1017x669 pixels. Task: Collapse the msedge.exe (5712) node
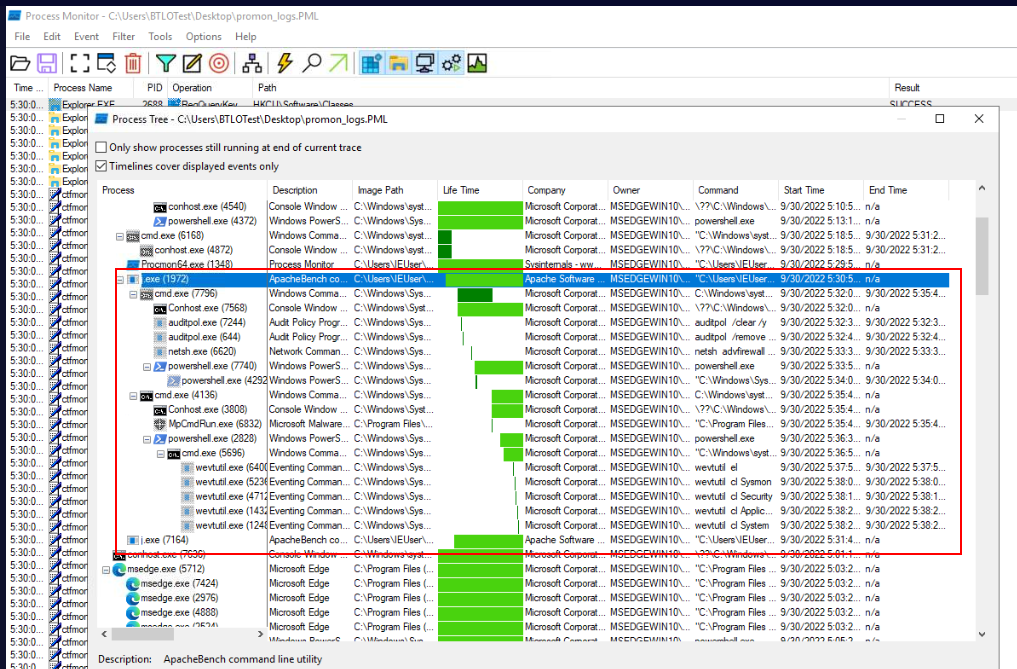(106, 570)
